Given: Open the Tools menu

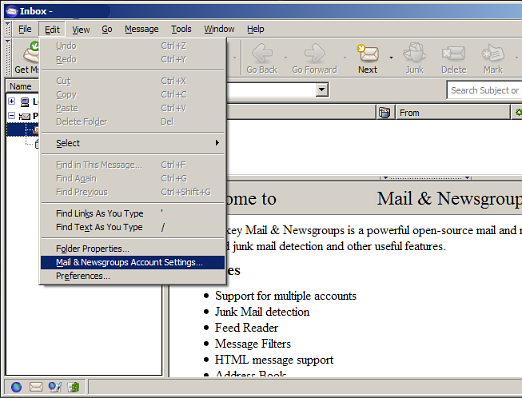Looking at the screenshot, I should (x=181, y=29).
